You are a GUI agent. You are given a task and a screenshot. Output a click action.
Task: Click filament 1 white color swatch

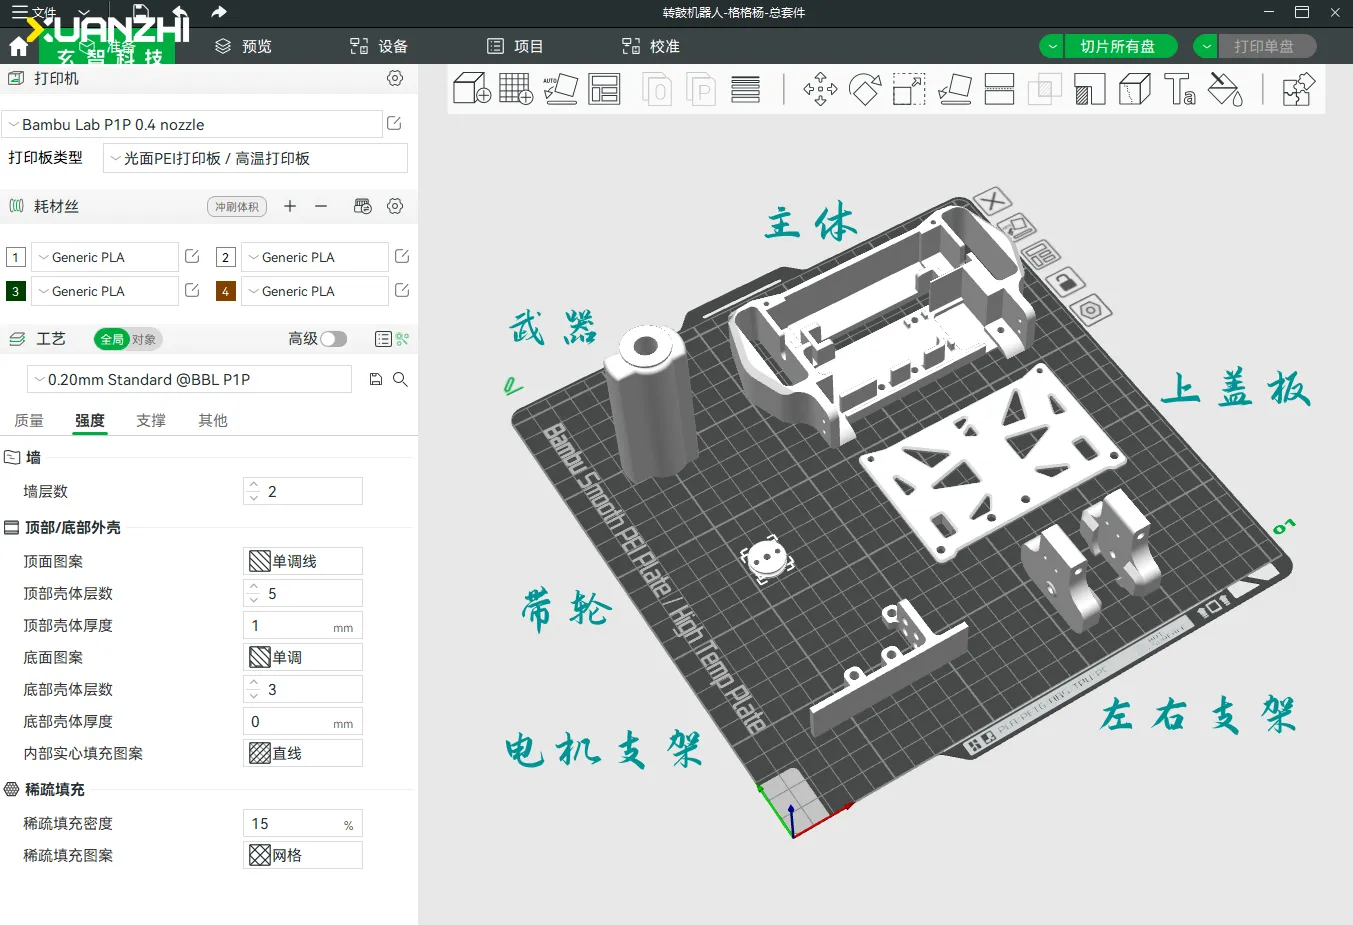pos(16,257)
